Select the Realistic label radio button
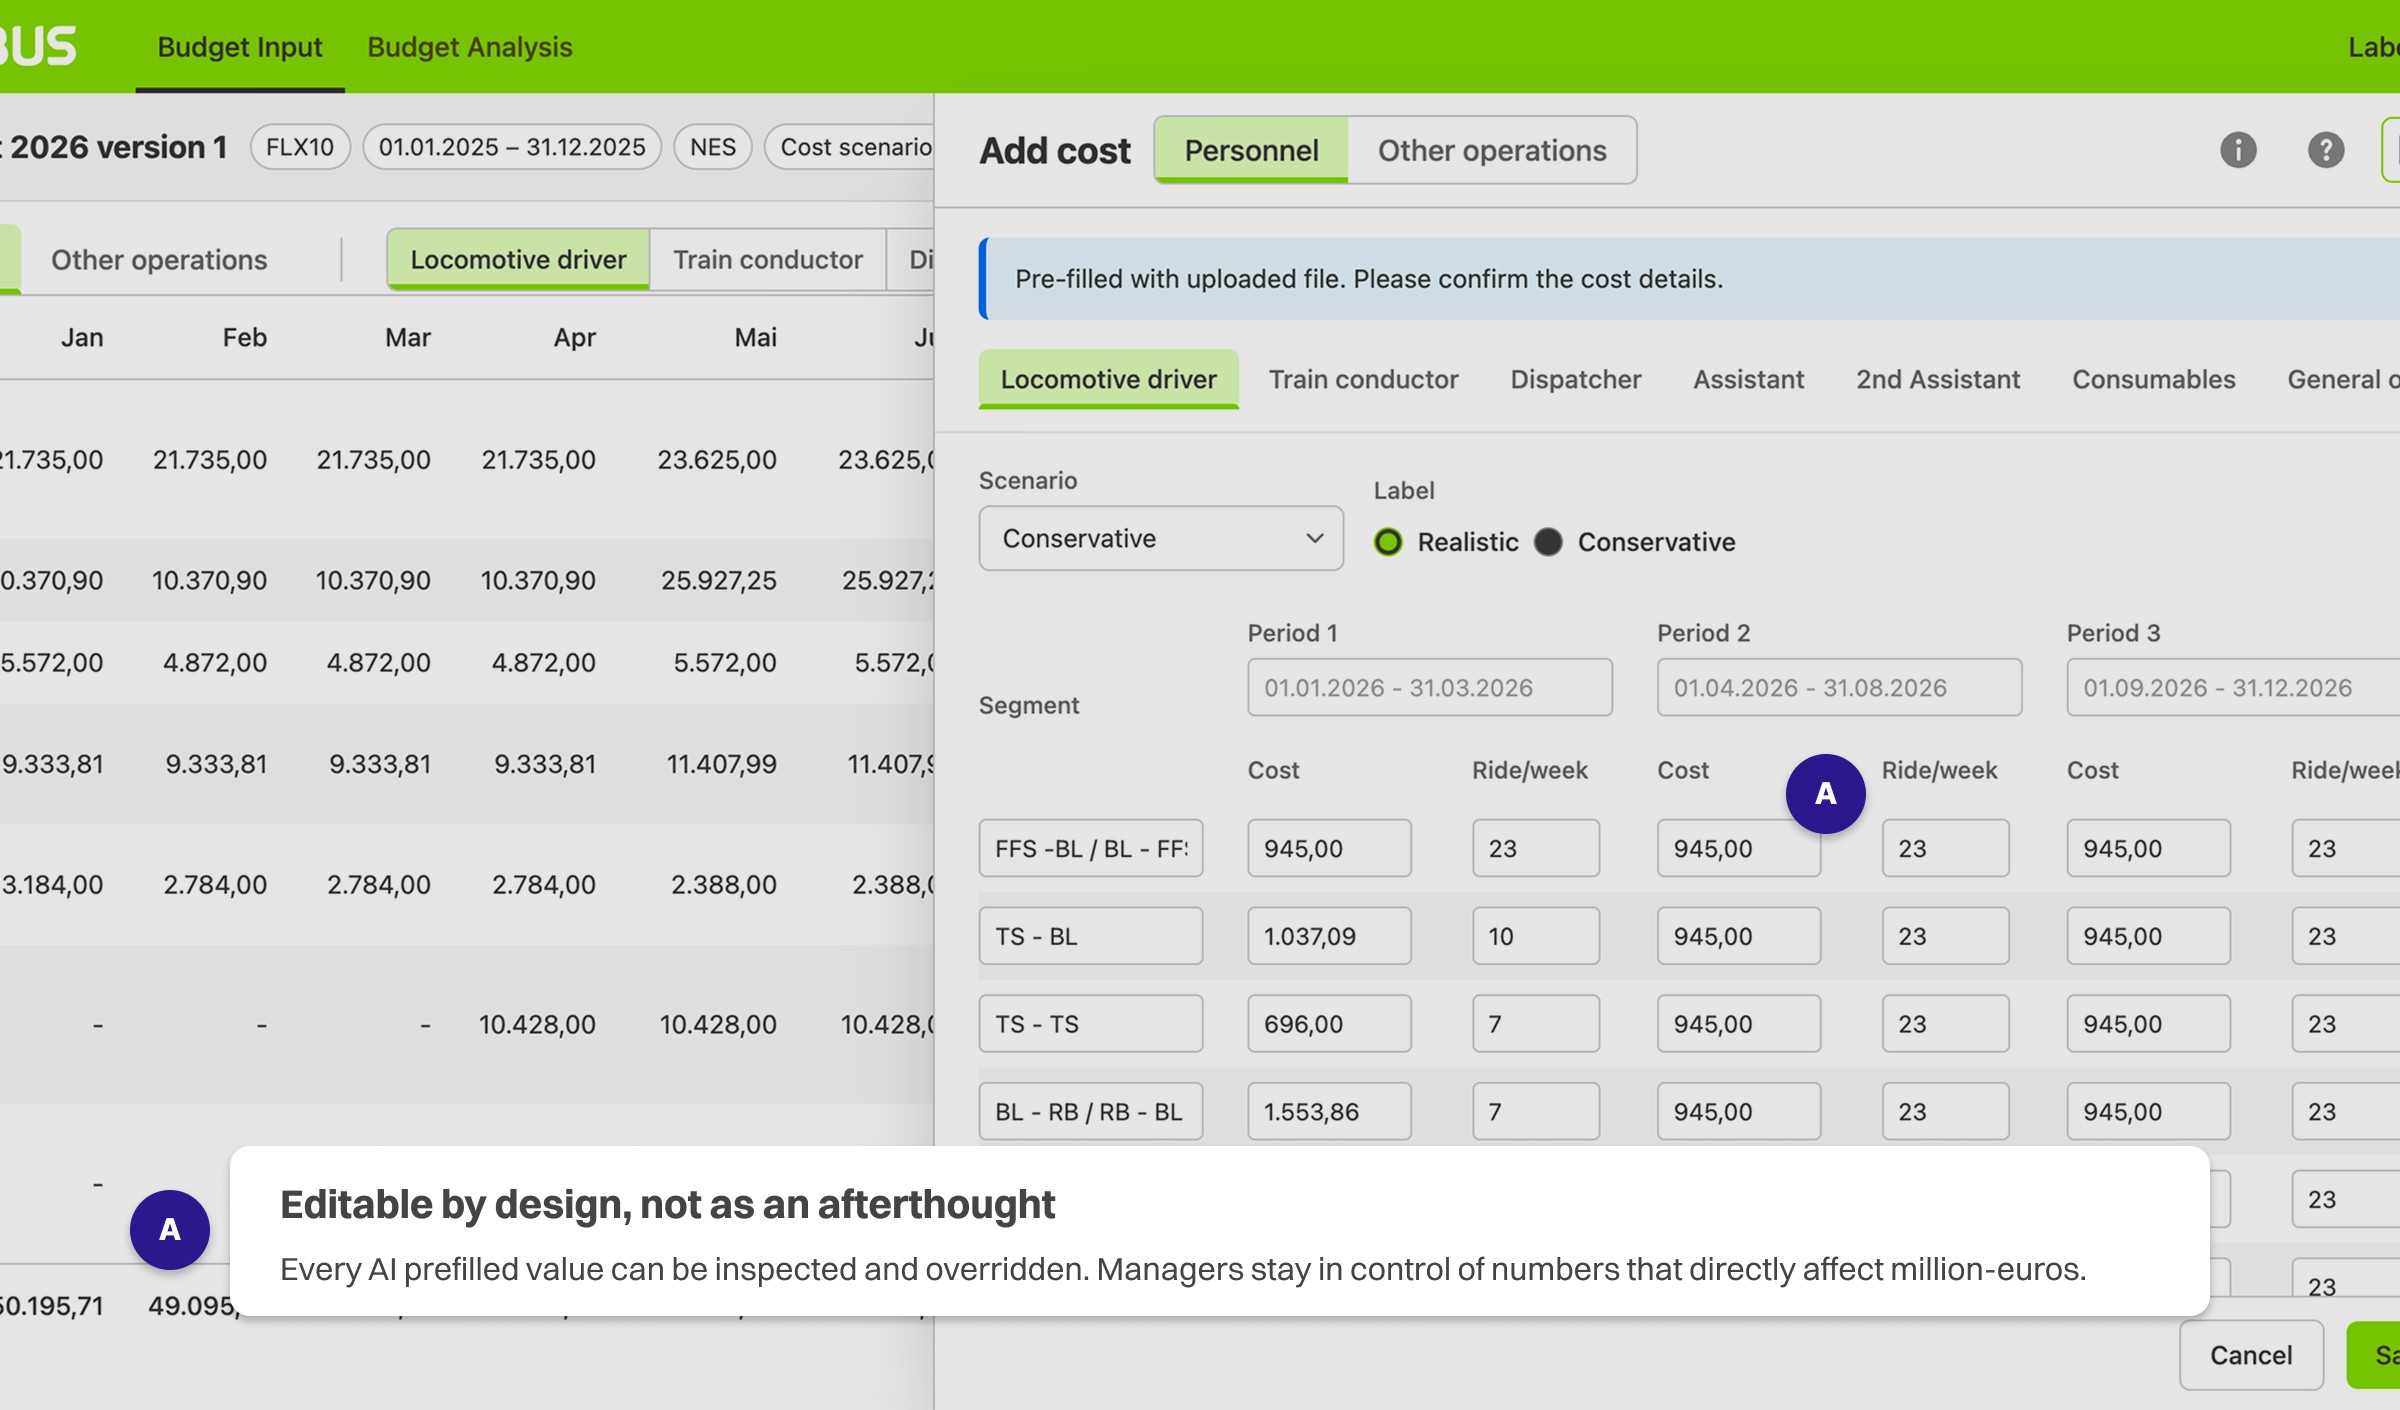 (1388, 542)
